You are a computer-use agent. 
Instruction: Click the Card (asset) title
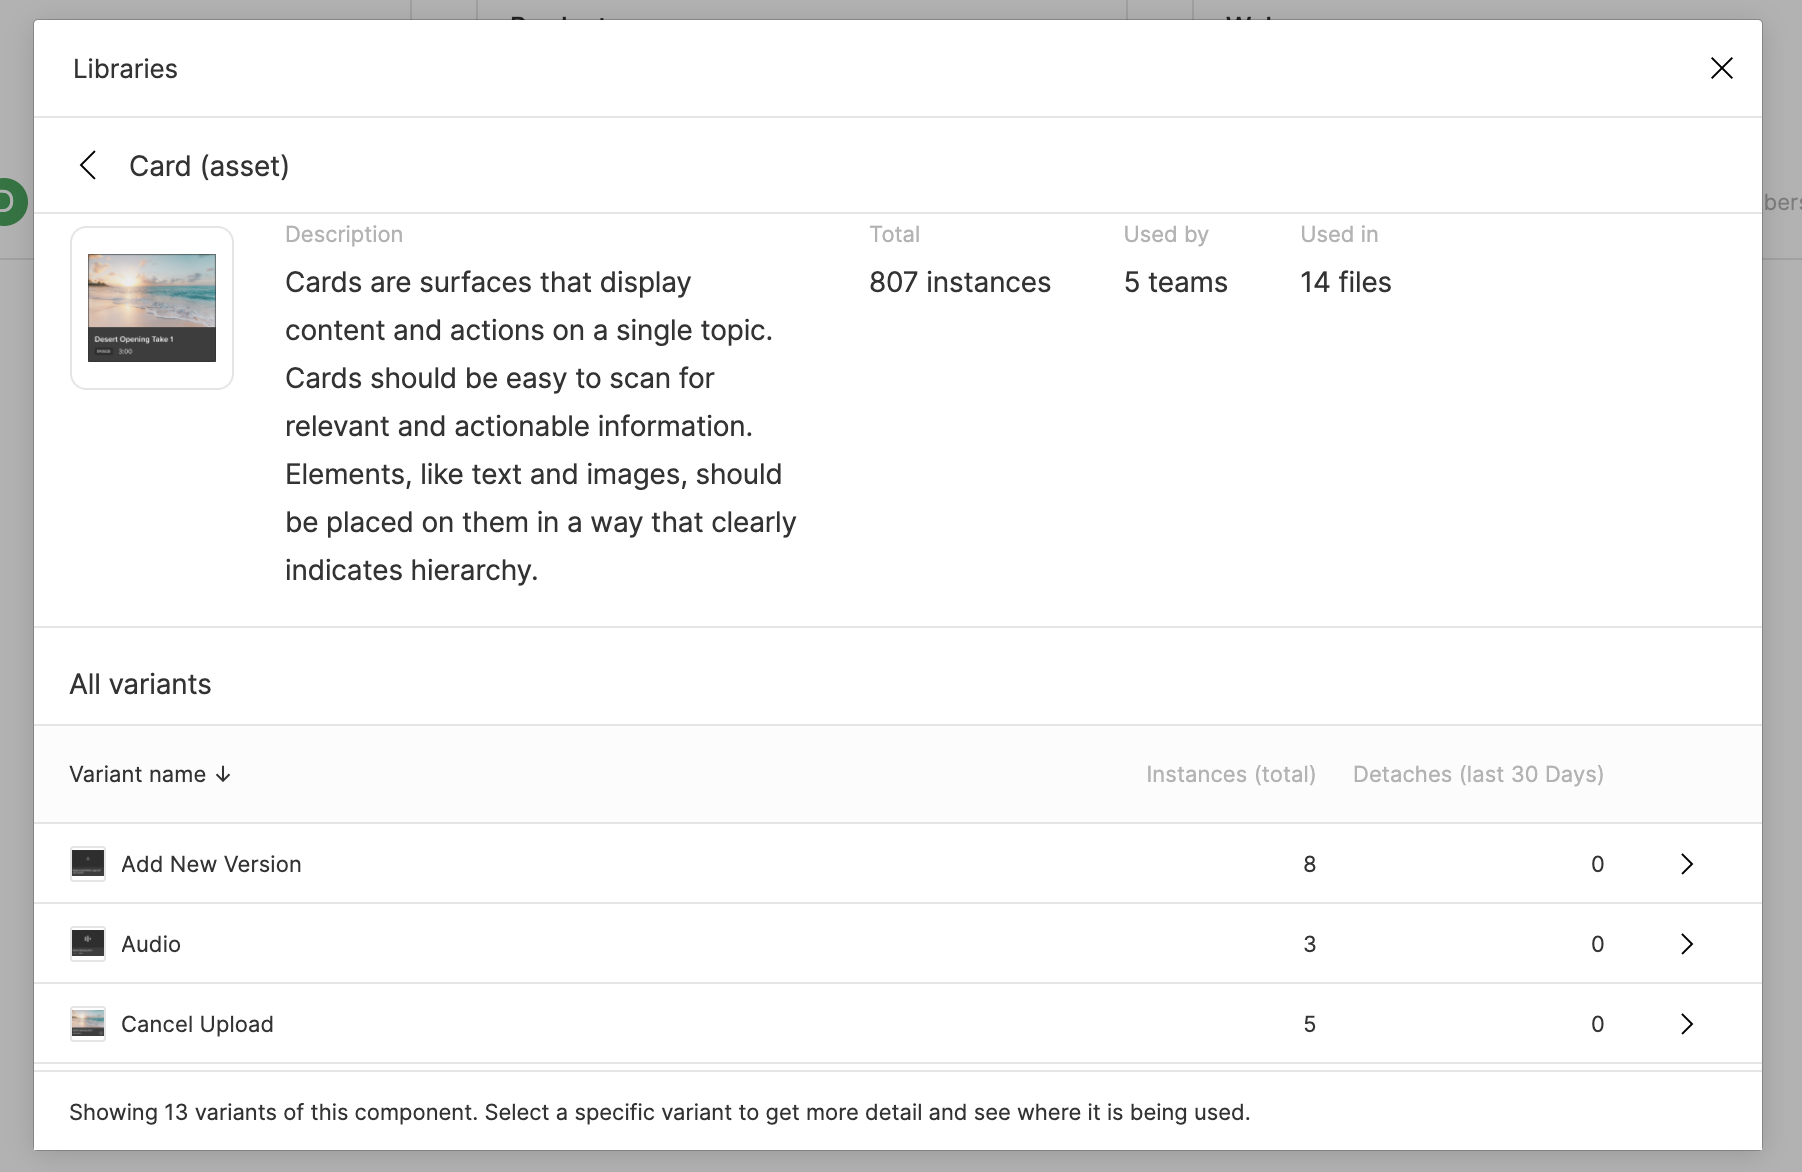pos(209,166)
